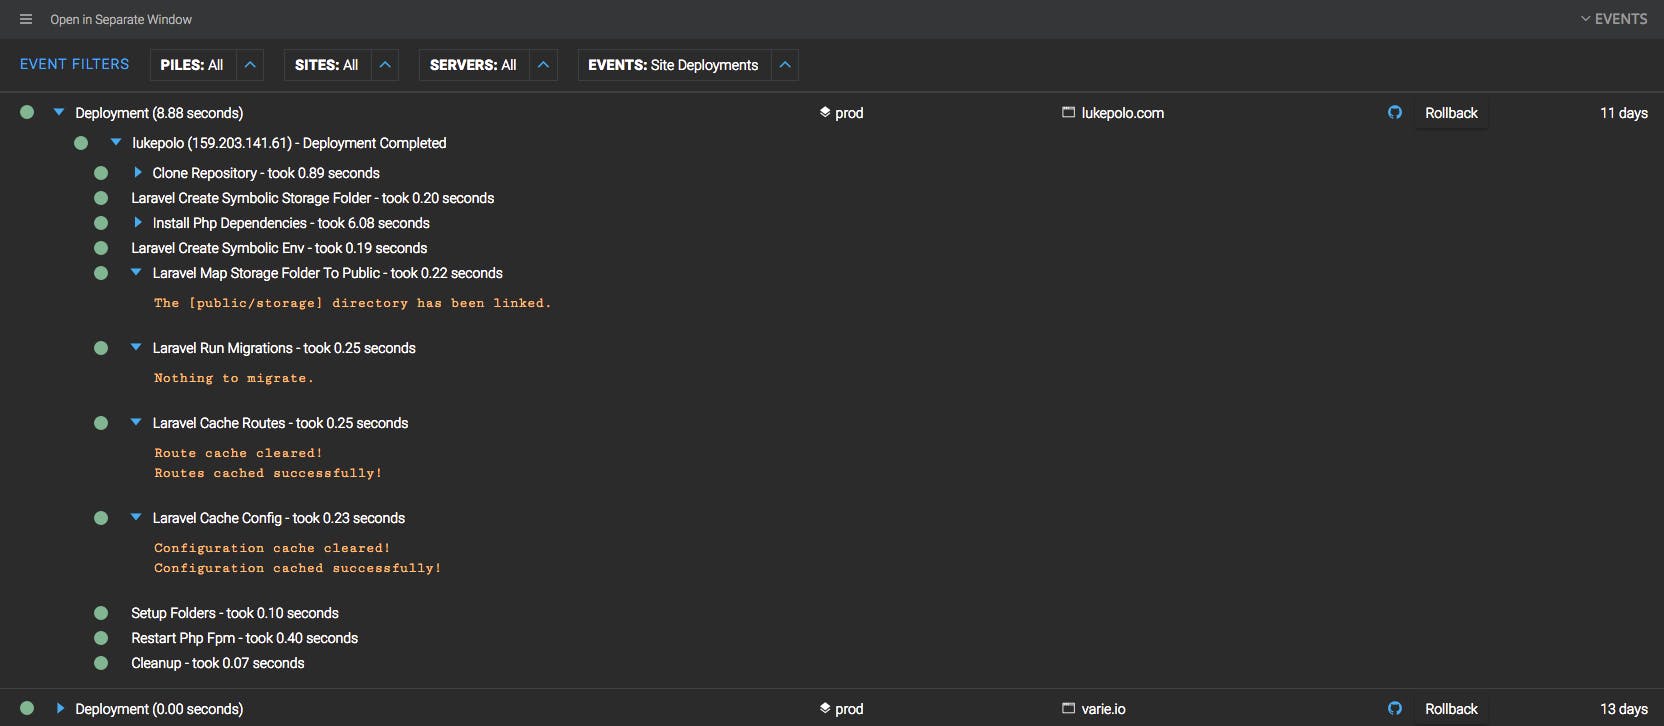Expand Clone Repository step output

coord(138,173)
